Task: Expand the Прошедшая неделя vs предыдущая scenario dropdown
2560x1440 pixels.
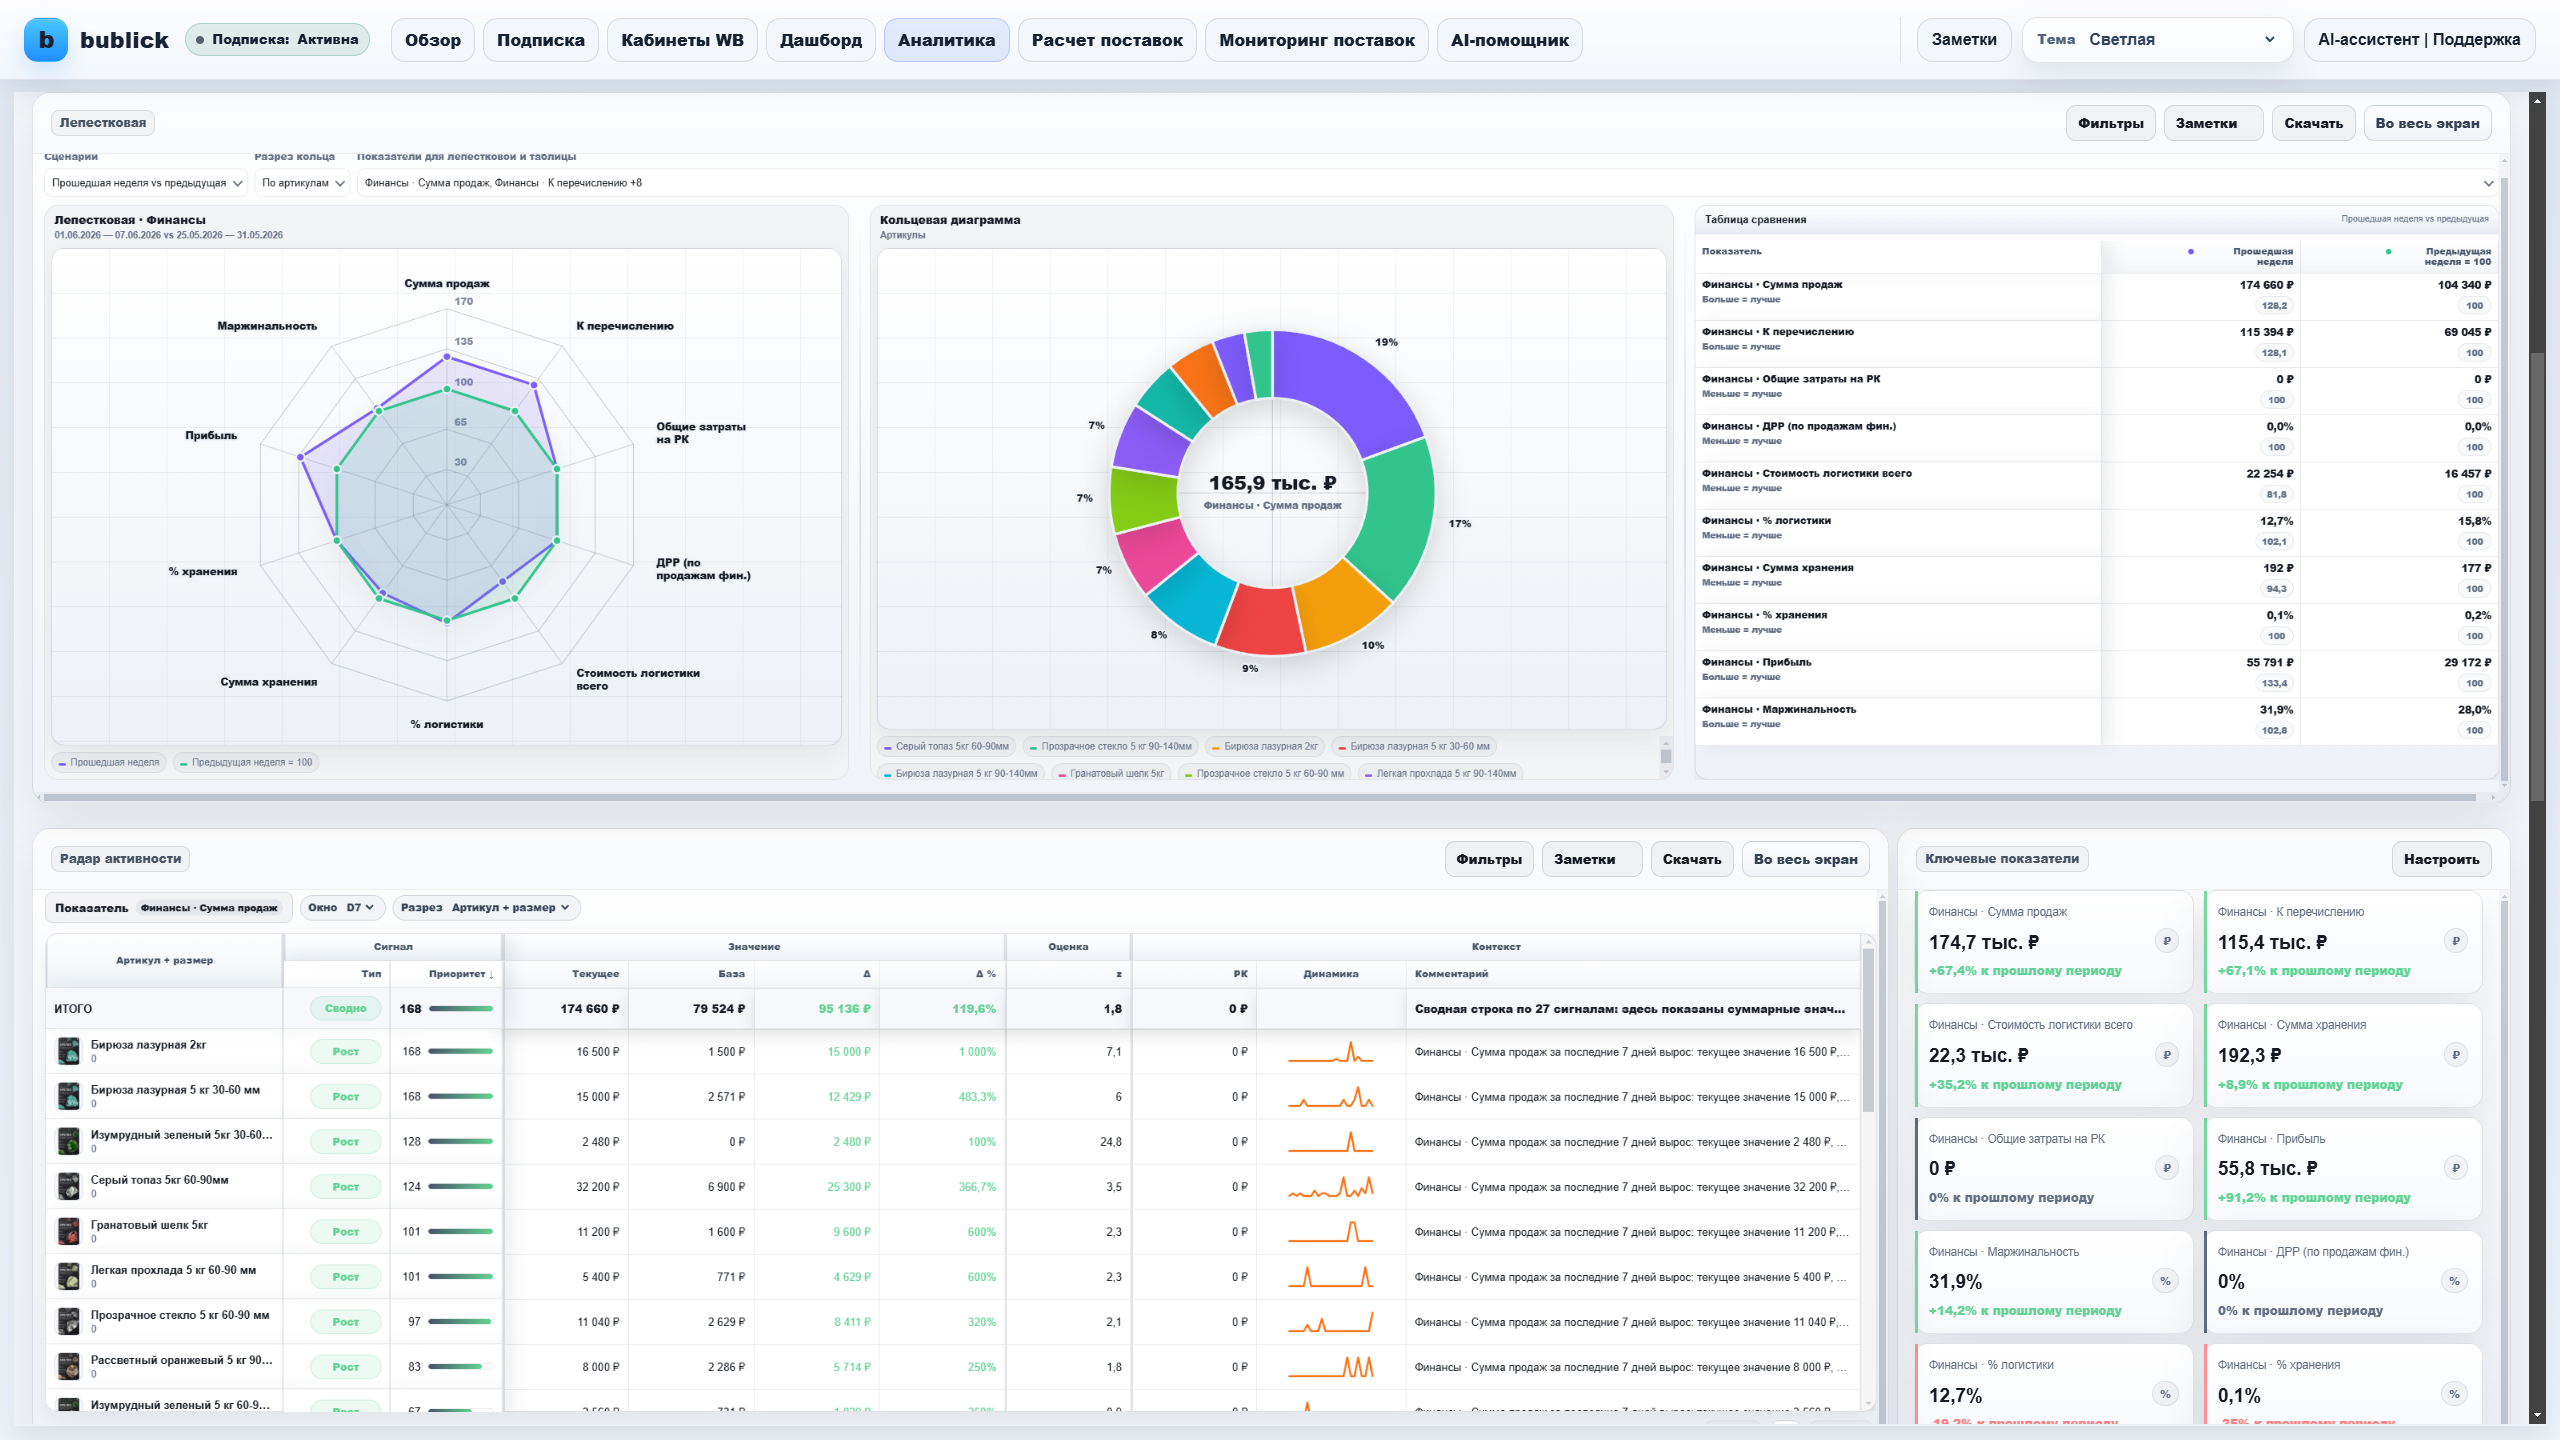Action: click(x=146, y=183)
